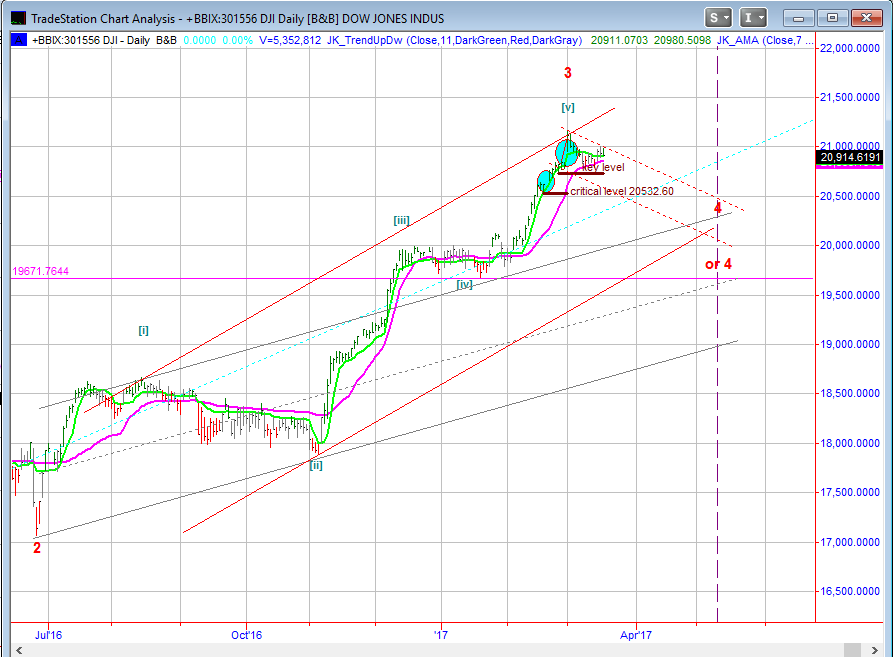
Task: Select the purple dashed vertical line
Action: [x=717, y=333]
